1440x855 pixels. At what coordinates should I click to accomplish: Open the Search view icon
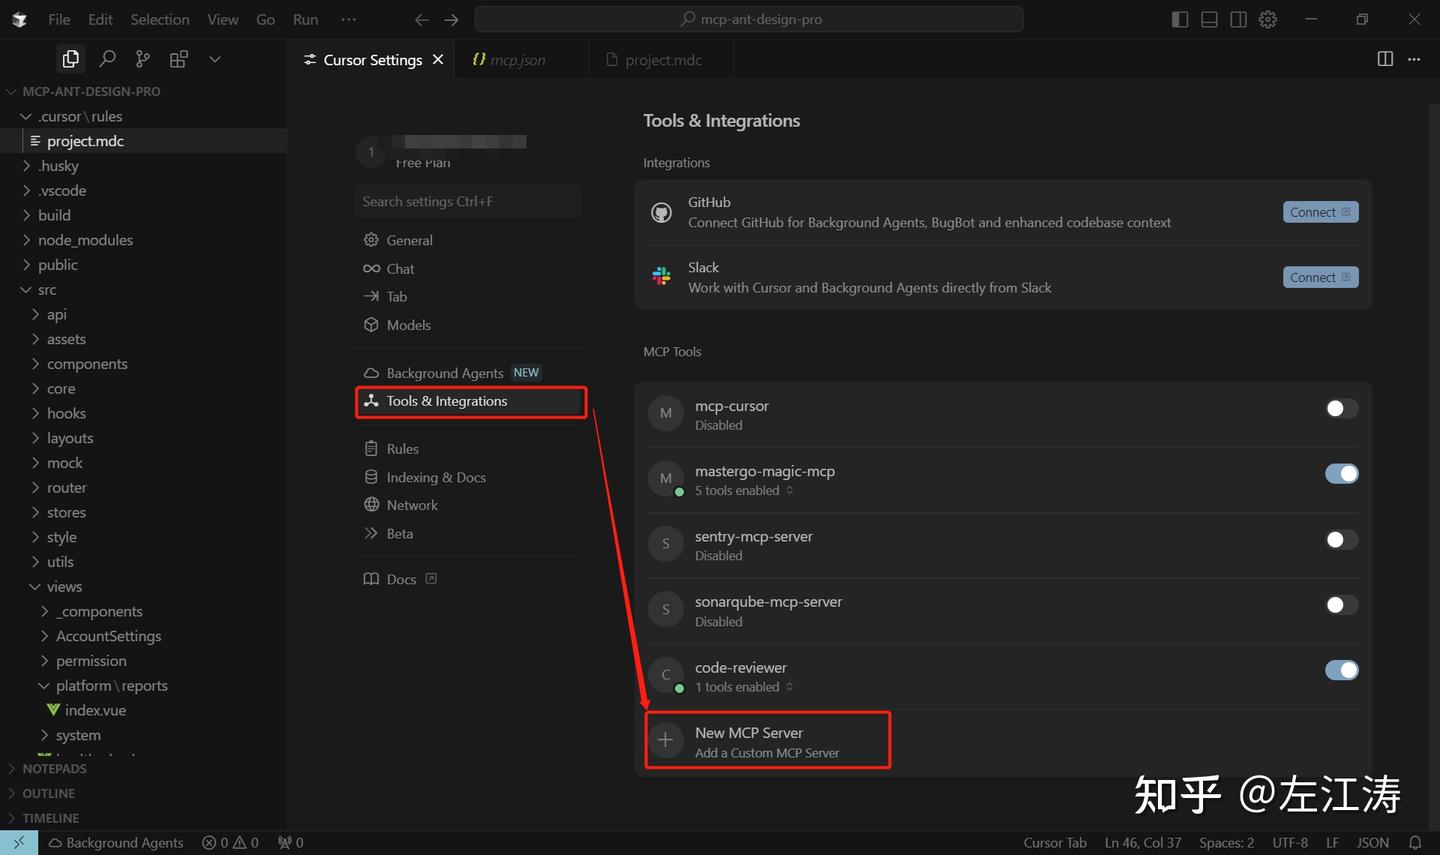click(x=107, y=59)
